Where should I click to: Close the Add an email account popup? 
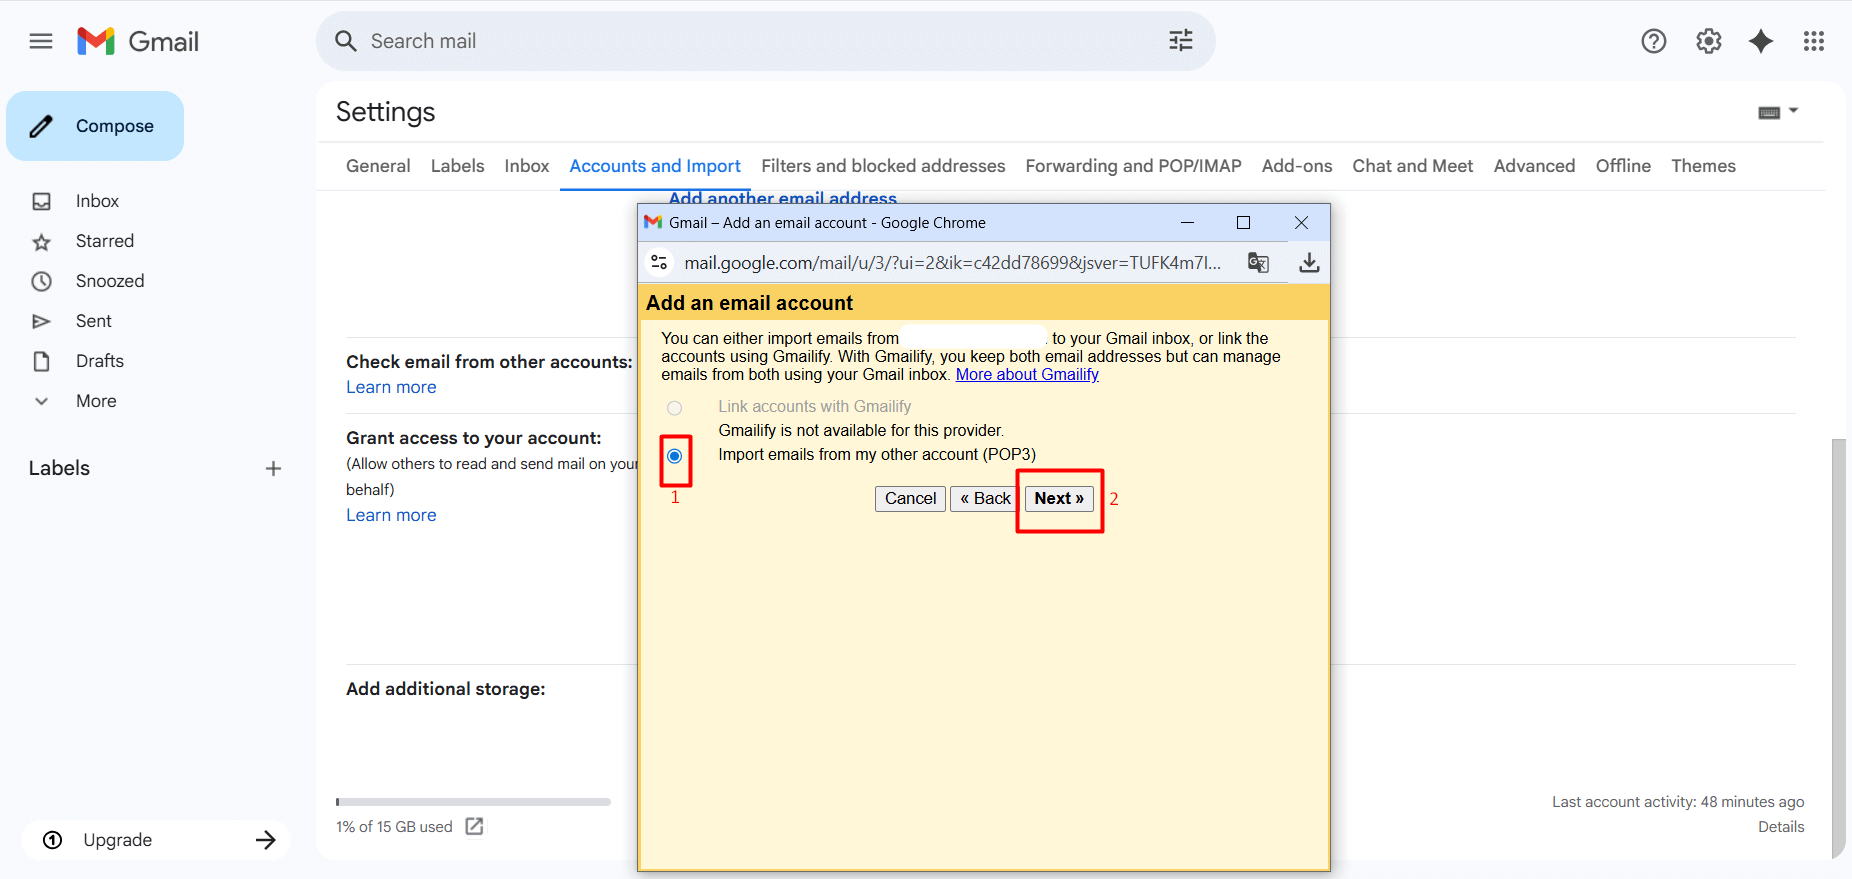click(1301, 222)
